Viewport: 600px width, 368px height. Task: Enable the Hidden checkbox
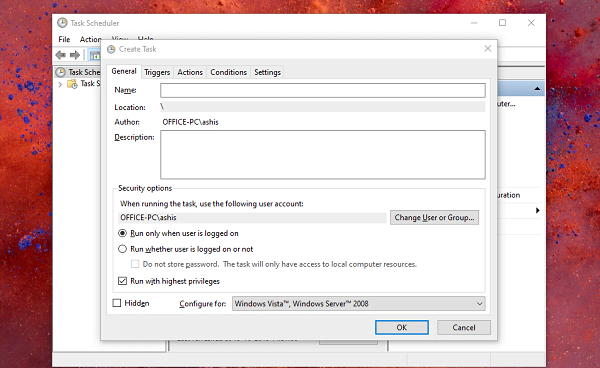[117, 303]
